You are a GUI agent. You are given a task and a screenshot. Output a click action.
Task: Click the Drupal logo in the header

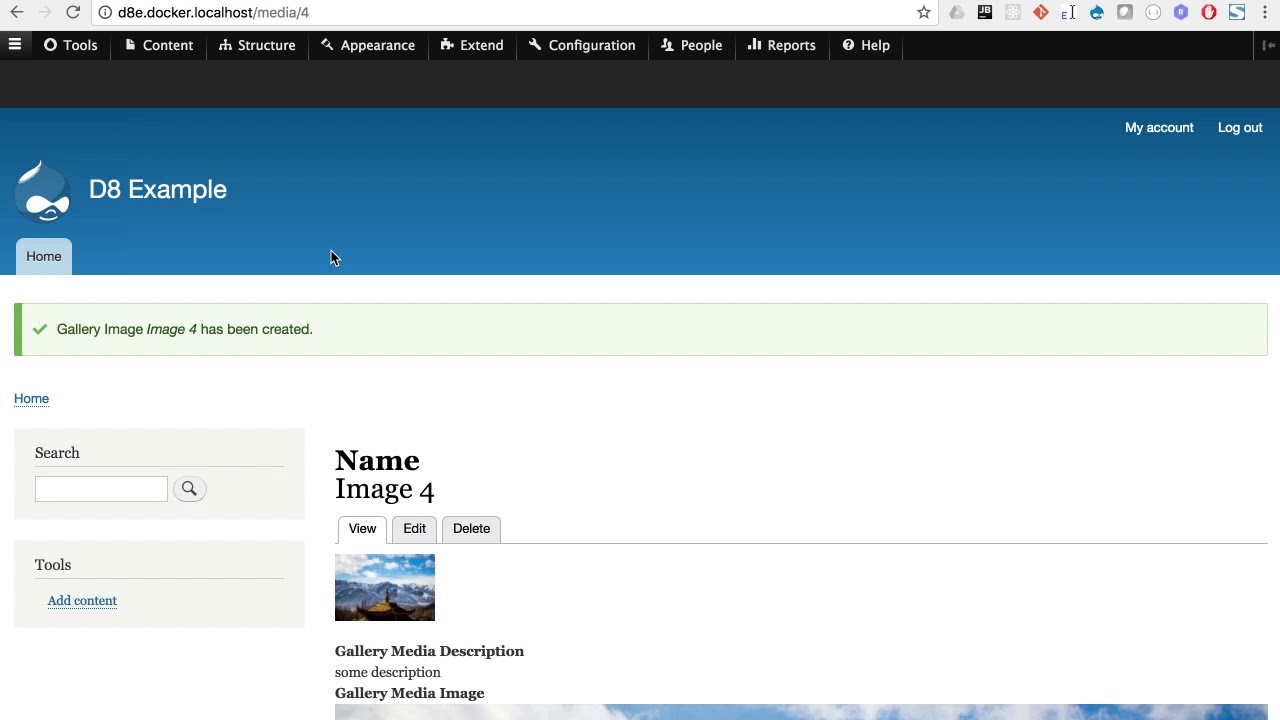coord(42,190)
